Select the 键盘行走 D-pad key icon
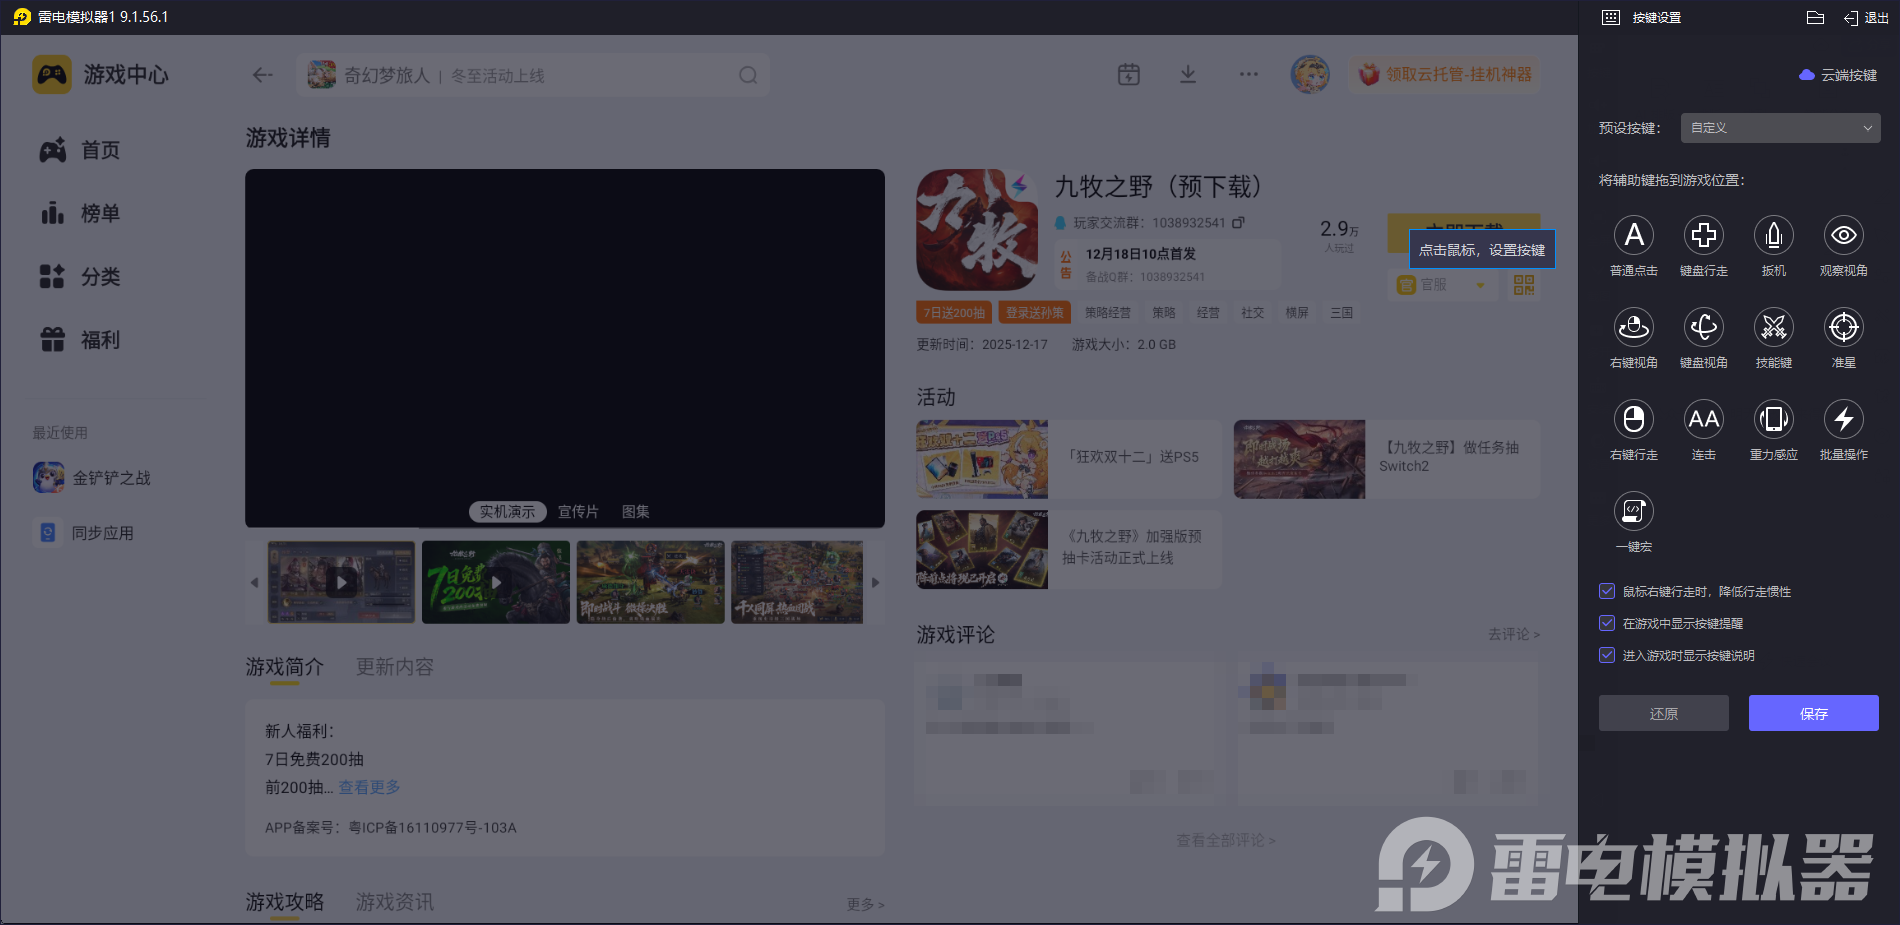1900x925 pixels. pos(1704,235)
